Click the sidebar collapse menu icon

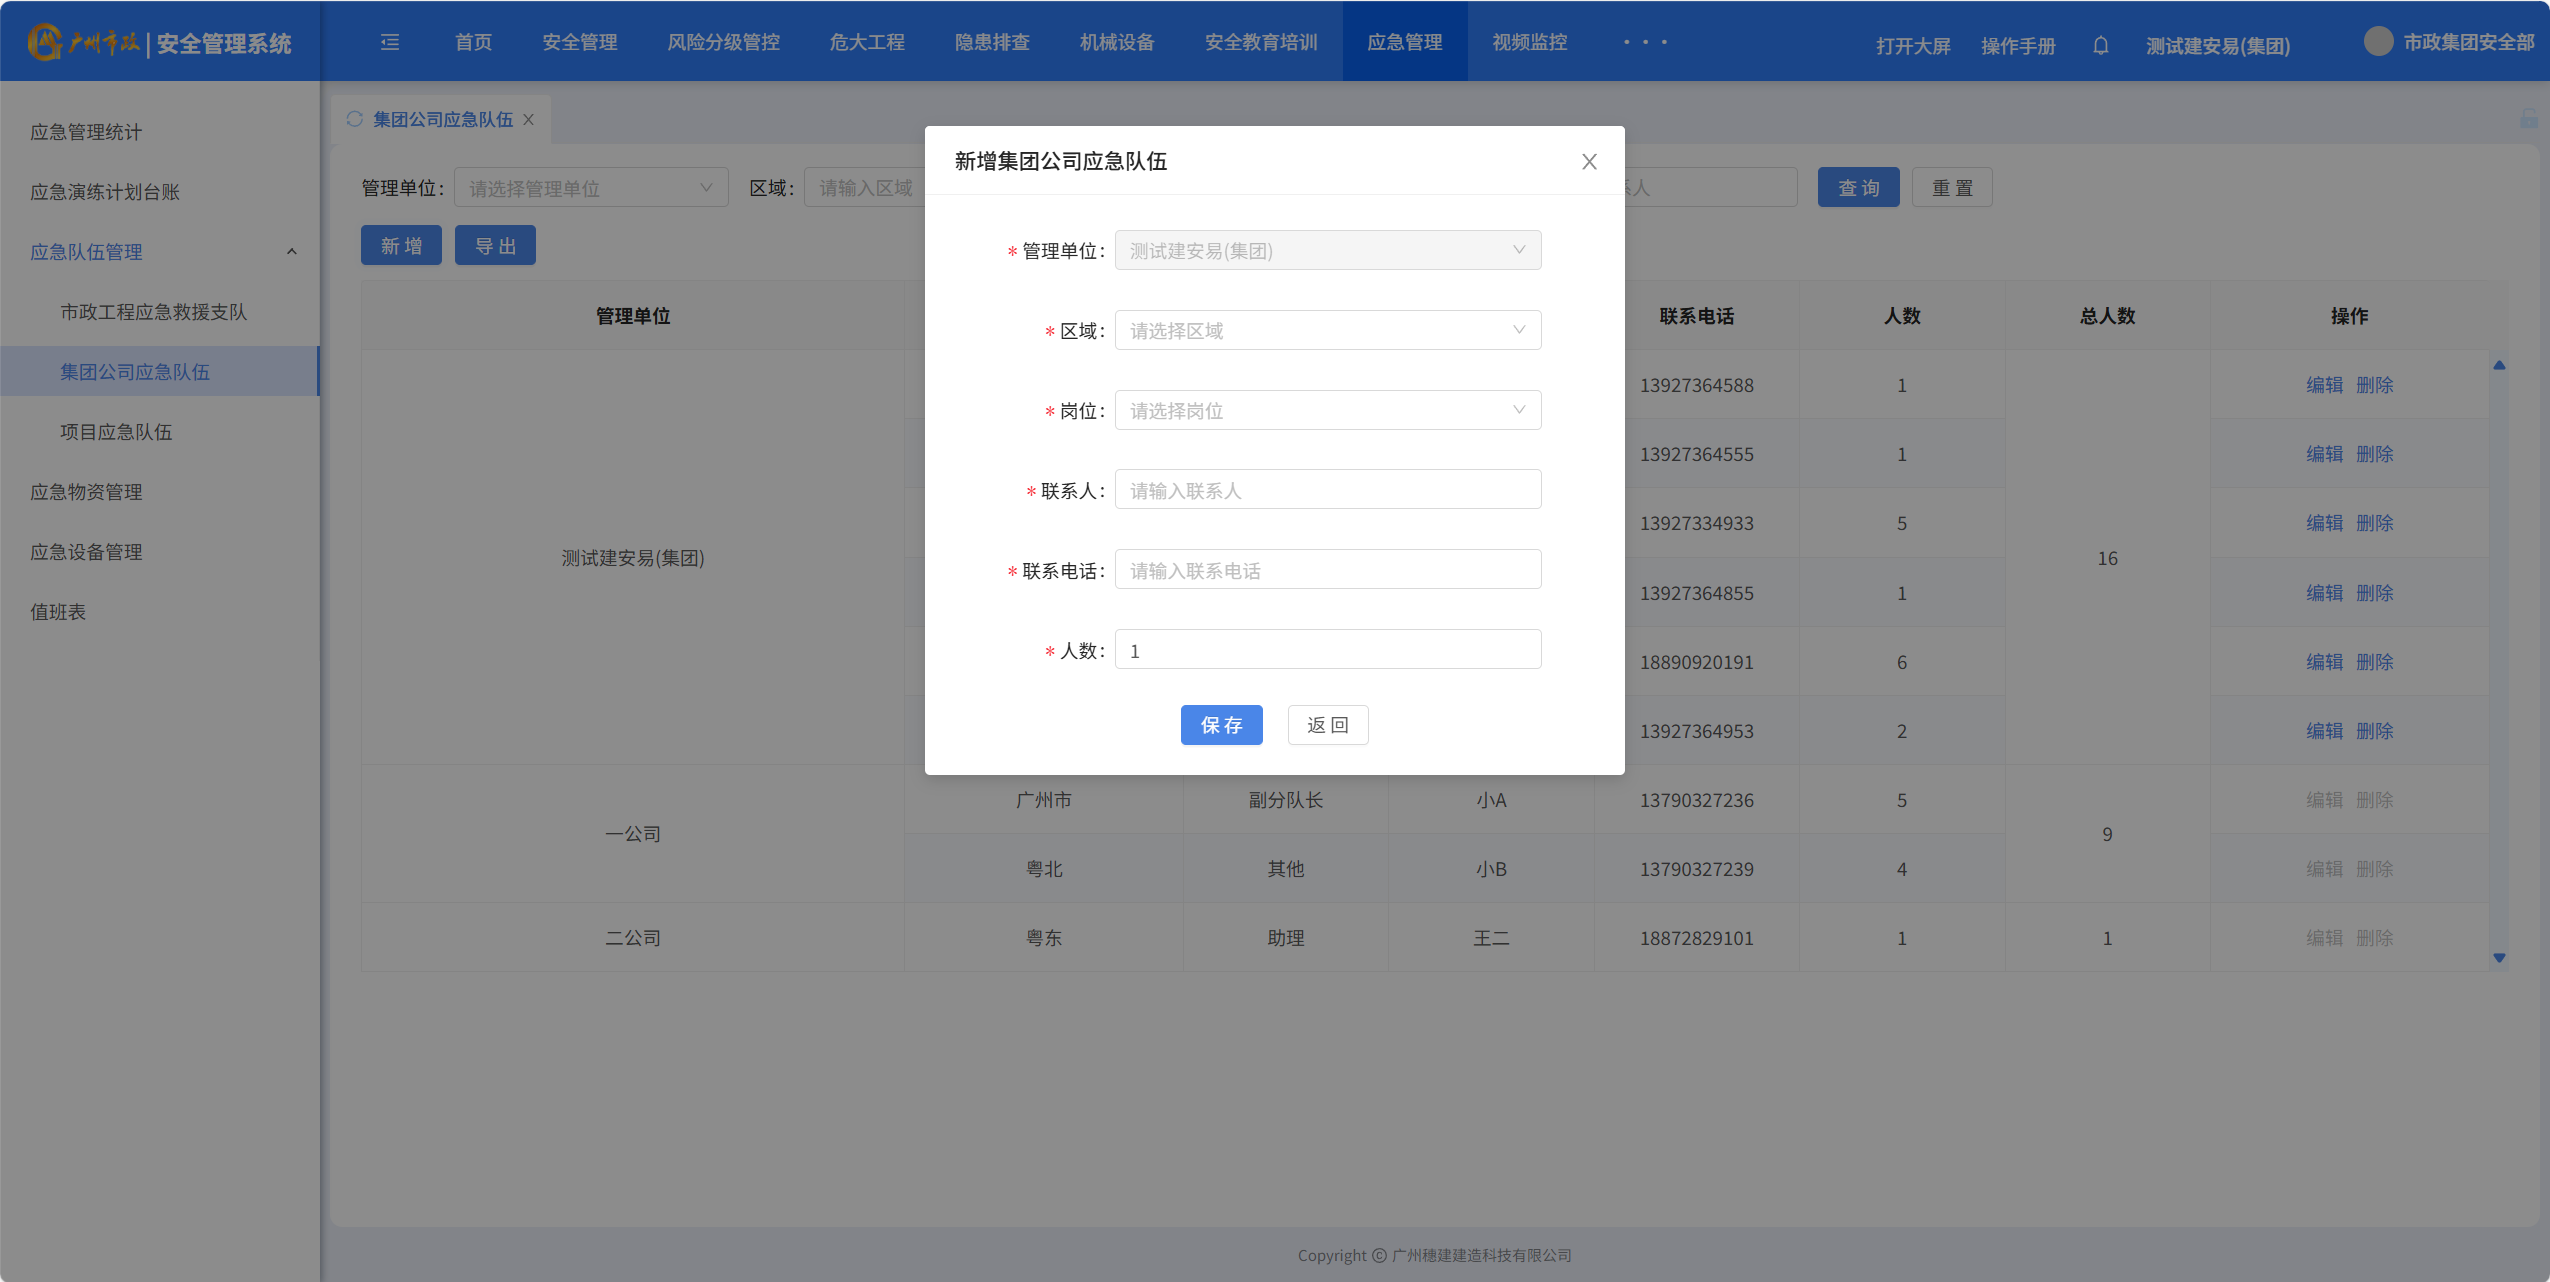point(390,42)
